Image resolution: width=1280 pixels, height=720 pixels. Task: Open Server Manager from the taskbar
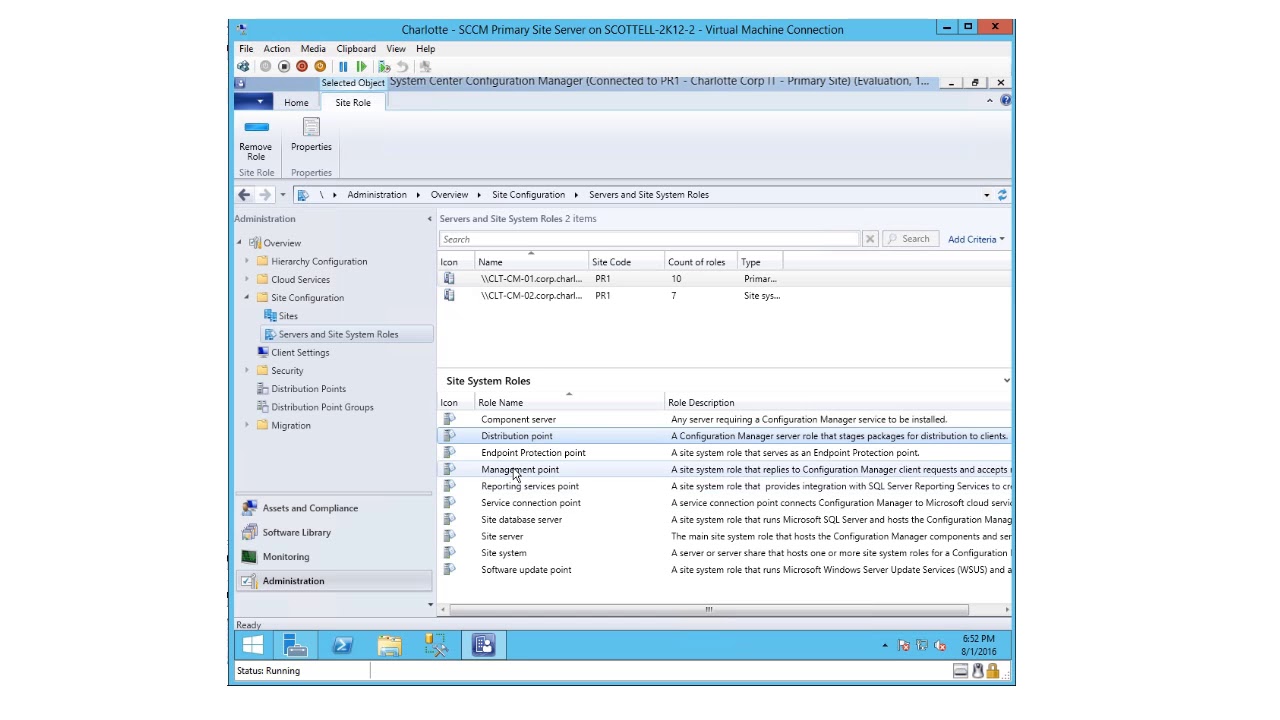(x=295, y=646)
